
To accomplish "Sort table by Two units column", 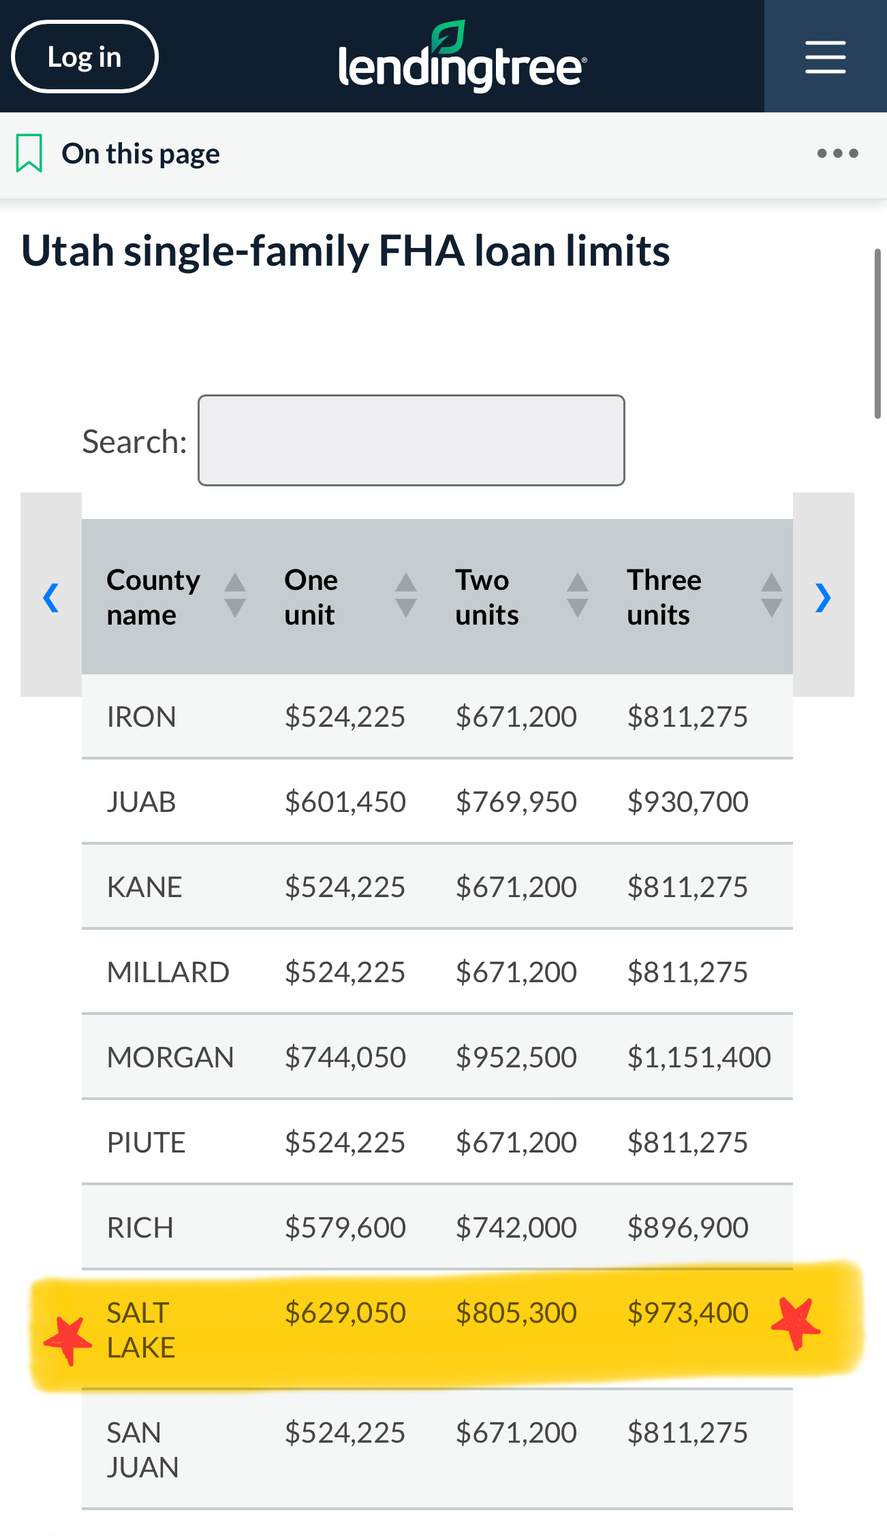I will [577, 596].
